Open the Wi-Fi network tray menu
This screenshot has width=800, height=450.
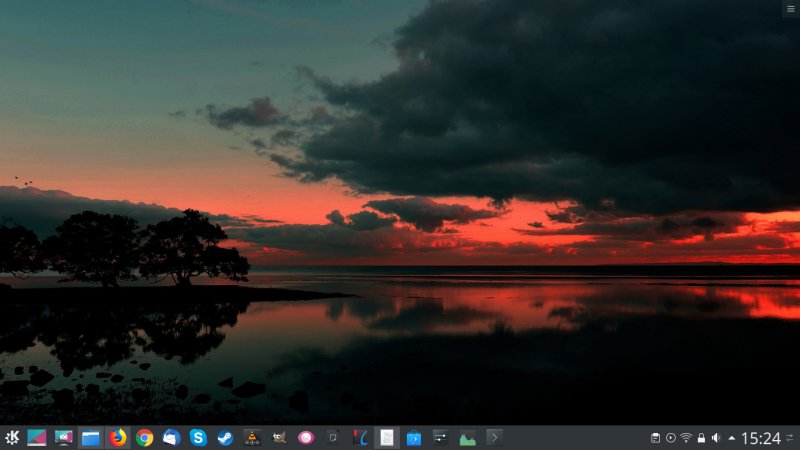pyautogui.click(x=686, y=437)
